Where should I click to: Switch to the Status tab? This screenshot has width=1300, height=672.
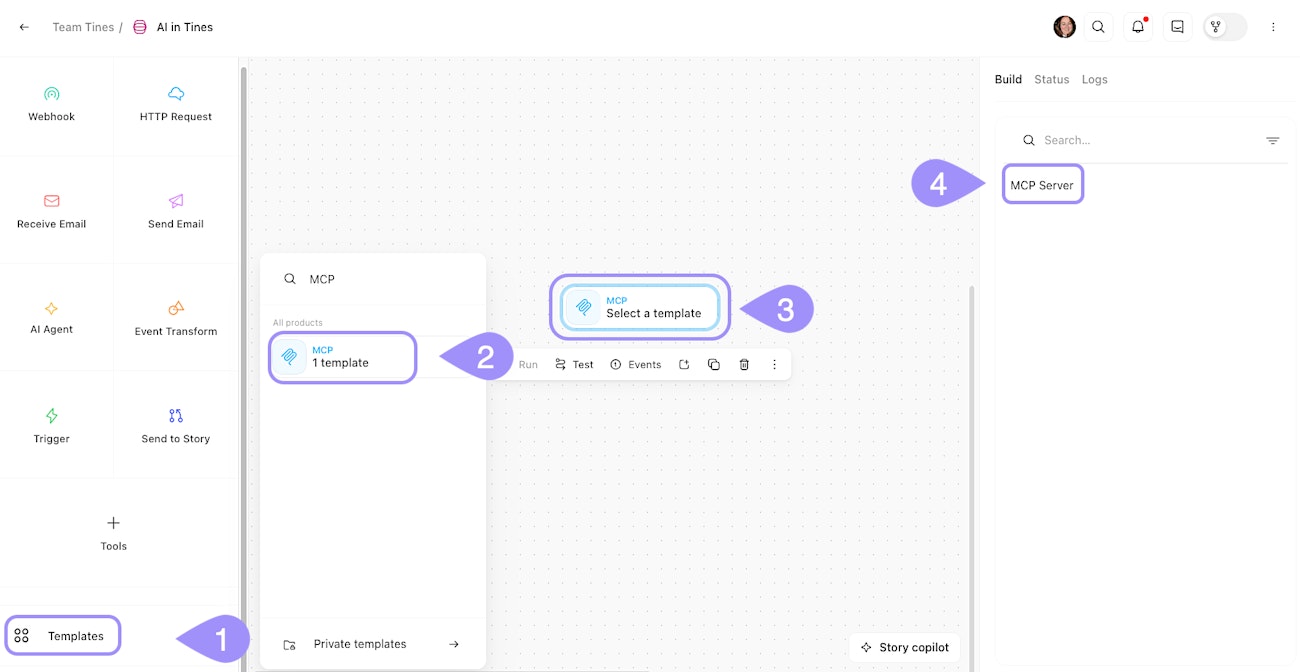1051,79
